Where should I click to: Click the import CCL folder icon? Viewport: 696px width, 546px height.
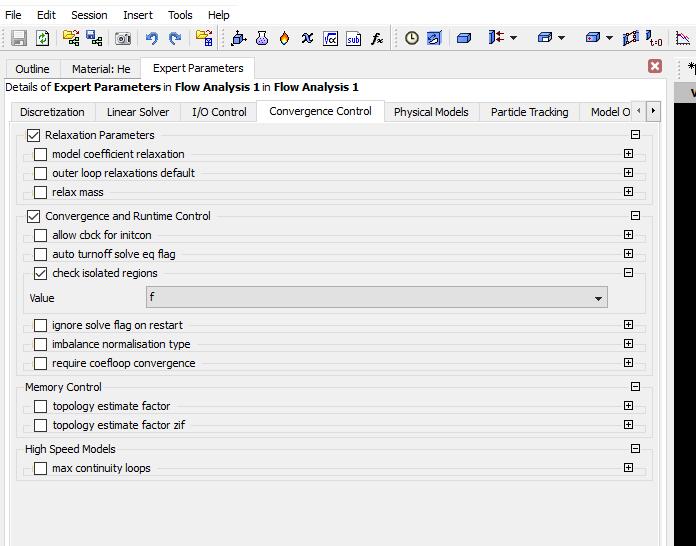coord(204,38)
